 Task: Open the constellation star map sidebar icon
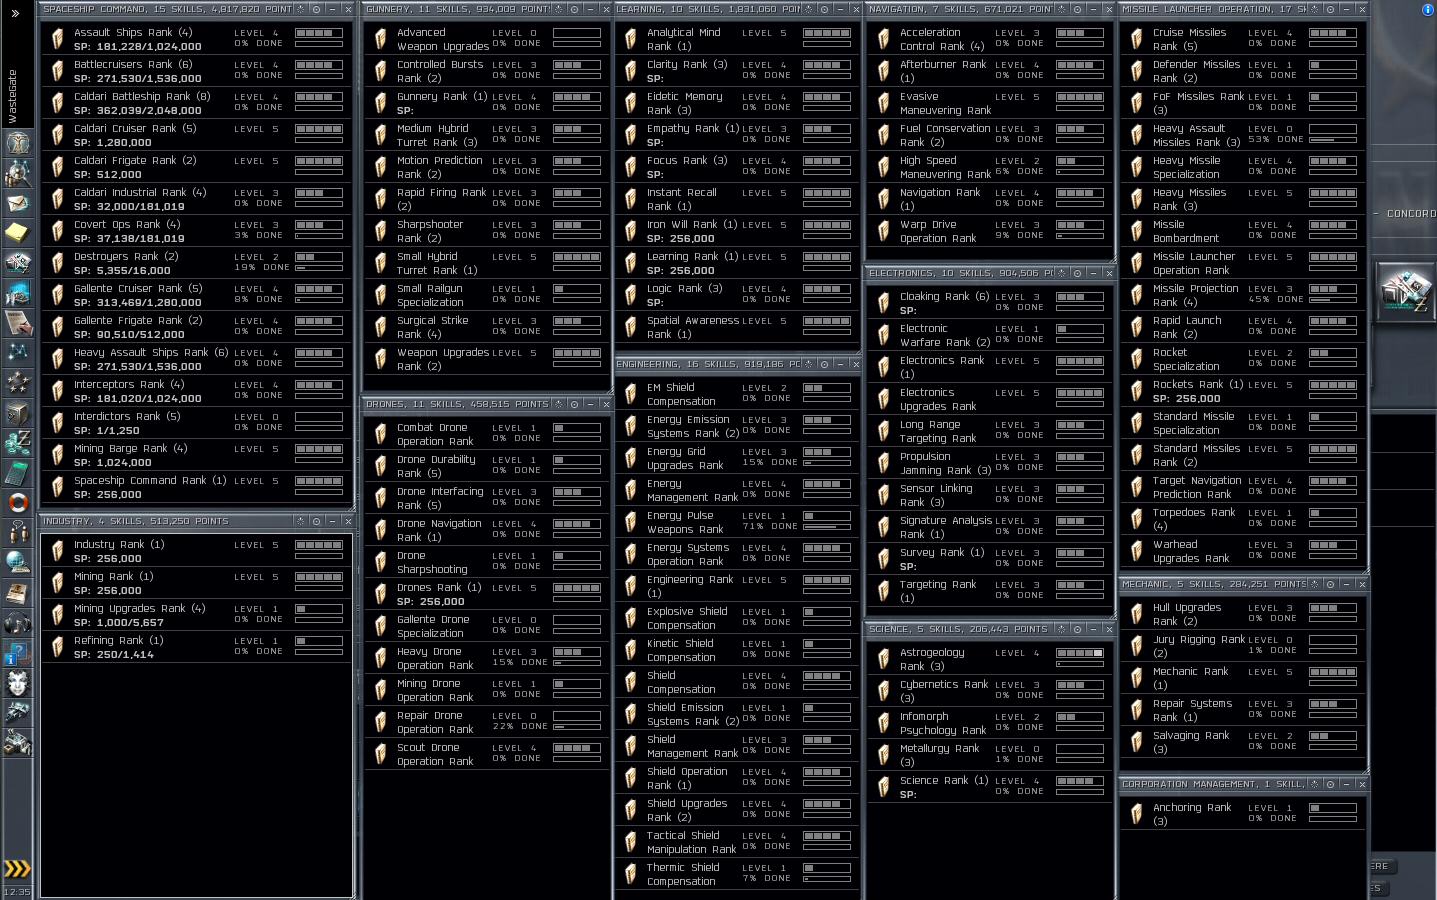[18, 352]
